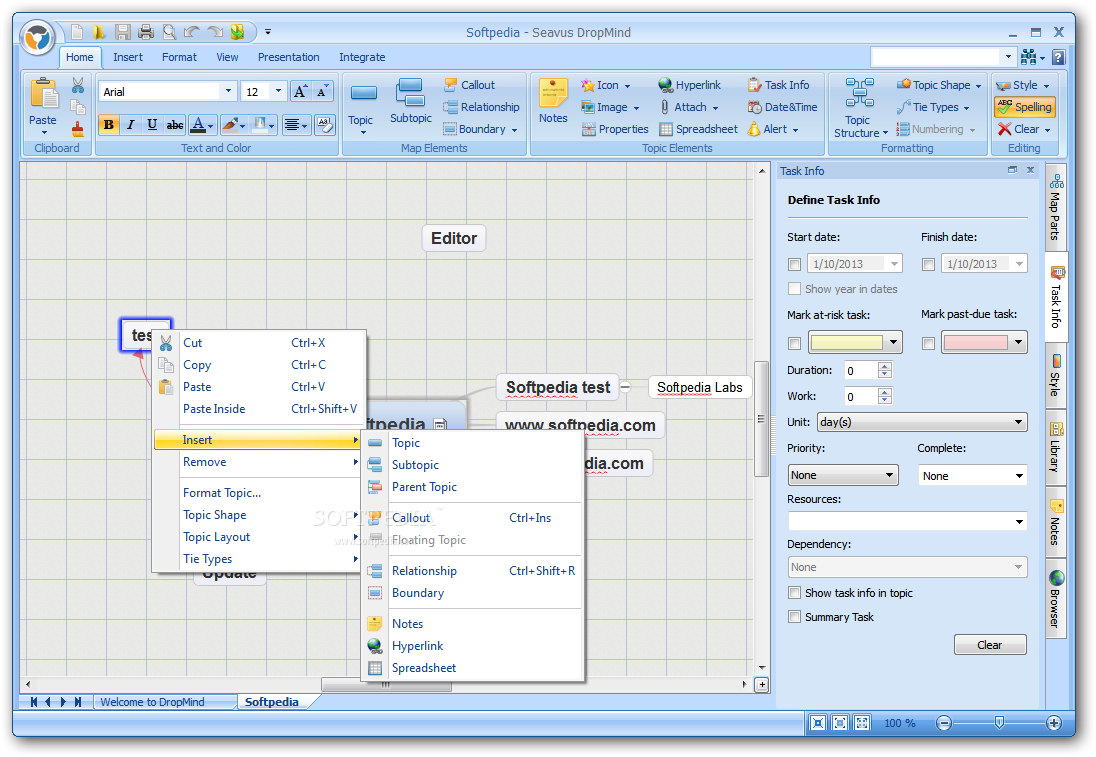Select the Editor topic node
Image resolution: width=1096 pixels, height=757 pixels.
point(454,238)
